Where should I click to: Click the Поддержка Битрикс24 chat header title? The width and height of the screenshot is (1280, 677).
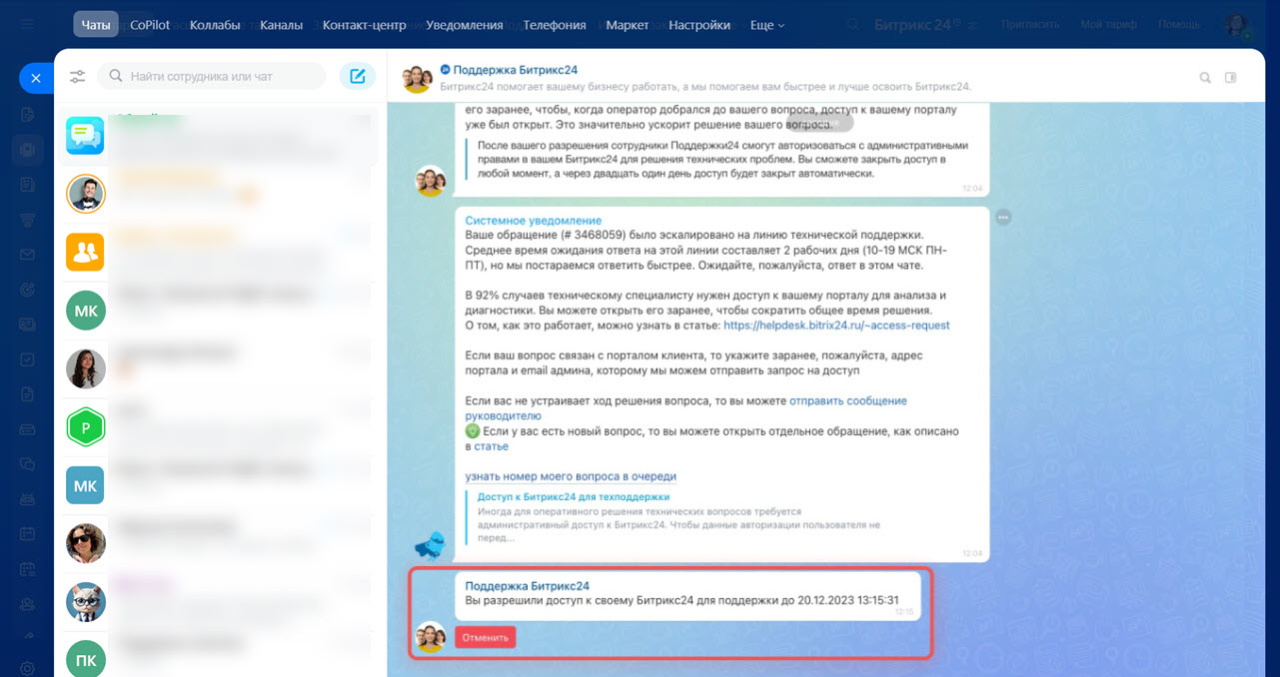(513, 70)
